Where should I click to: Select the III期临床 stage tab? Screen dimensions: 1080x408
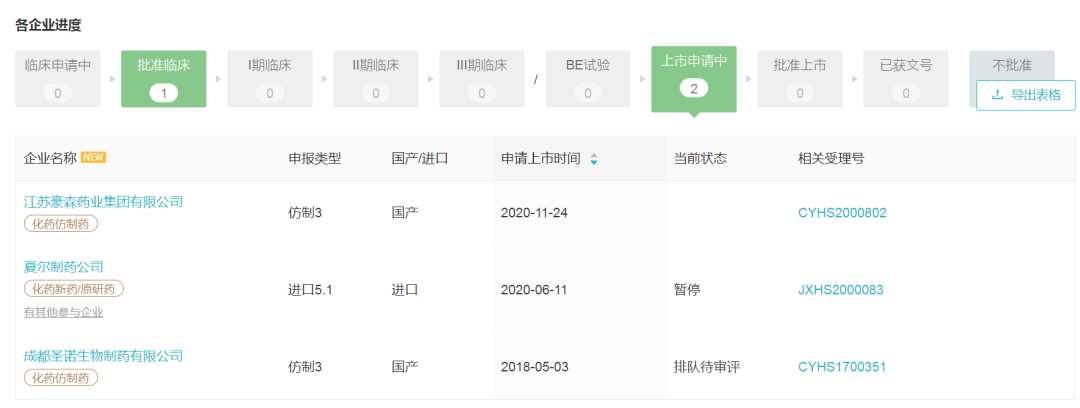pyautogui.click(x=482, y=79)
